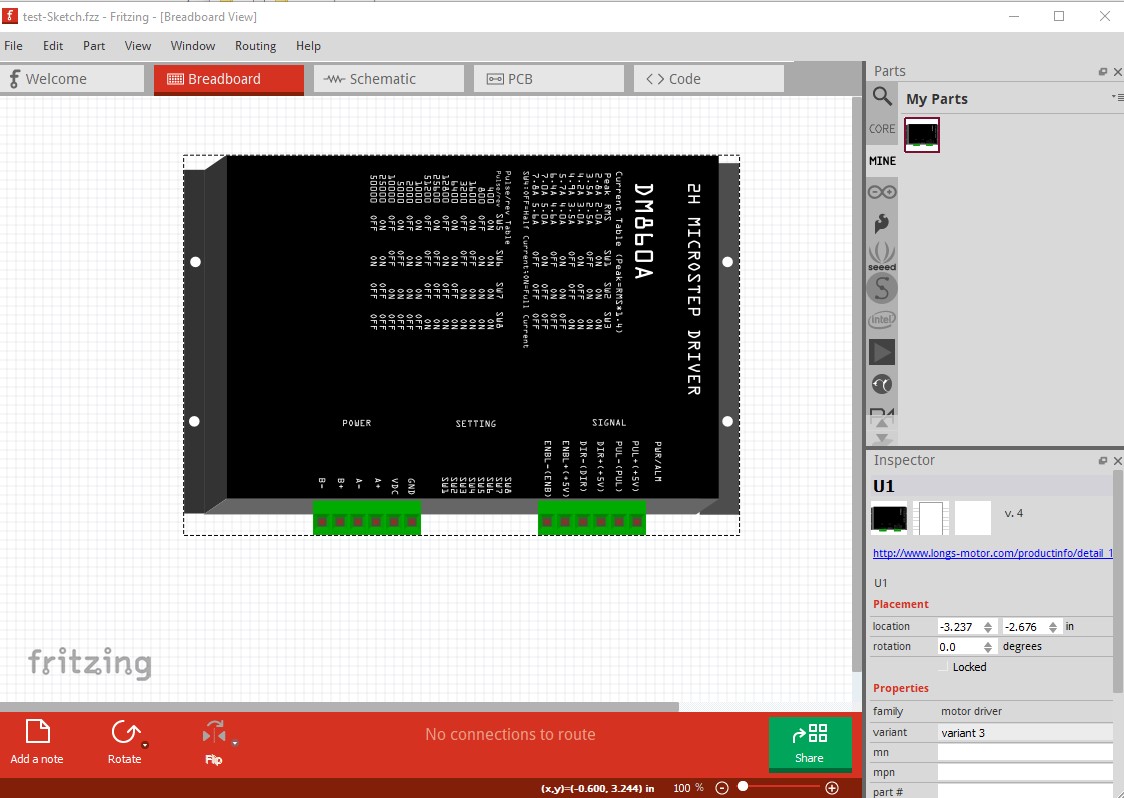1124x798 pixels.
Task: Click the mpn property field
Action: click(1025, 772)
